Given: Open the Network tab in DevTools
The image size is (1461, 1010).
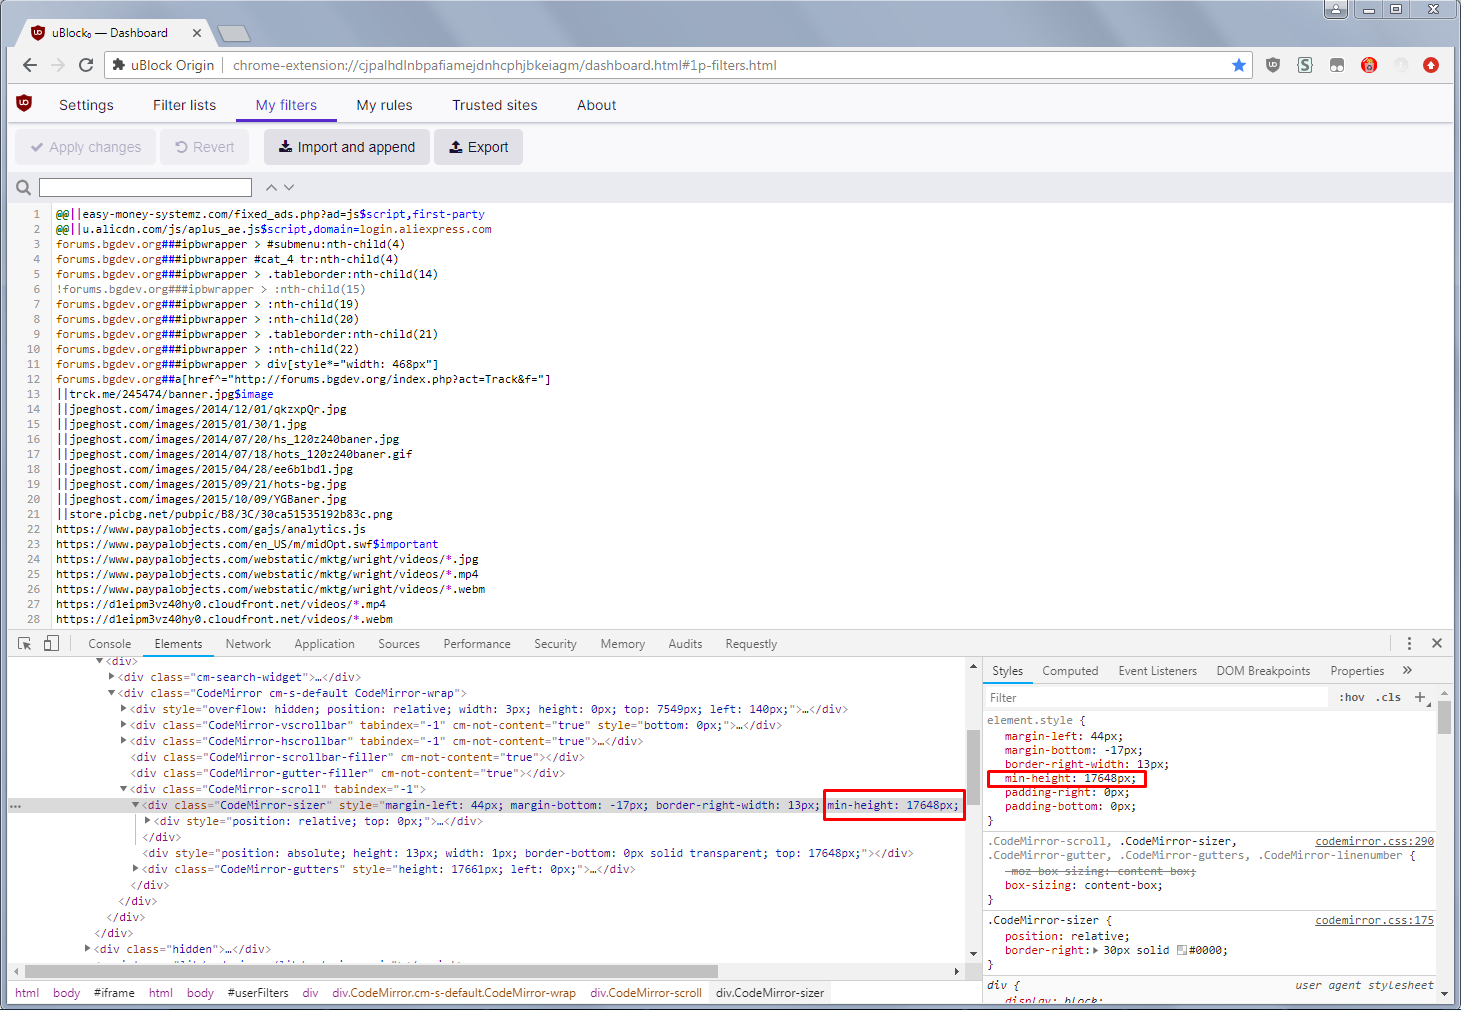Looking at the screenshot, I should click(x=248, y=644).
